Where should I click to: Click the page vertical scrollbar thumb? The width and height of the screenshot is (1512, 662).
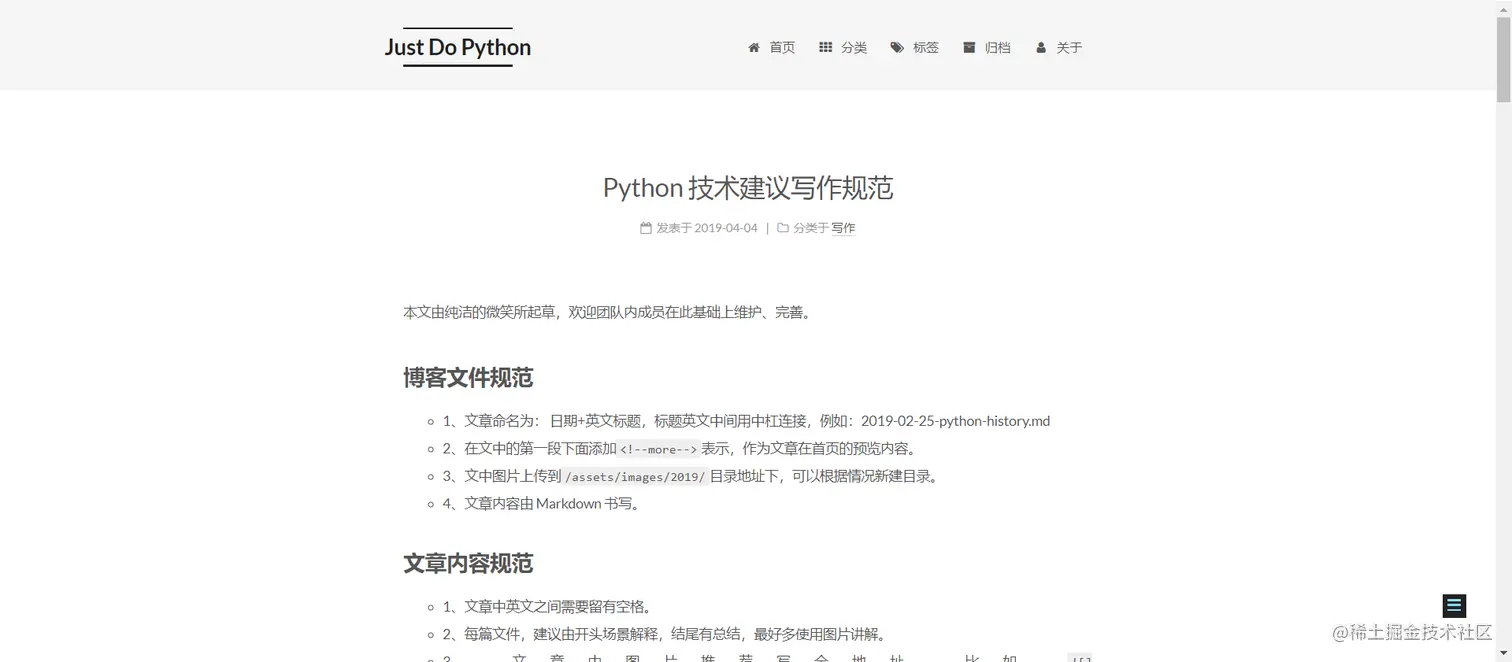(1503, 60)
